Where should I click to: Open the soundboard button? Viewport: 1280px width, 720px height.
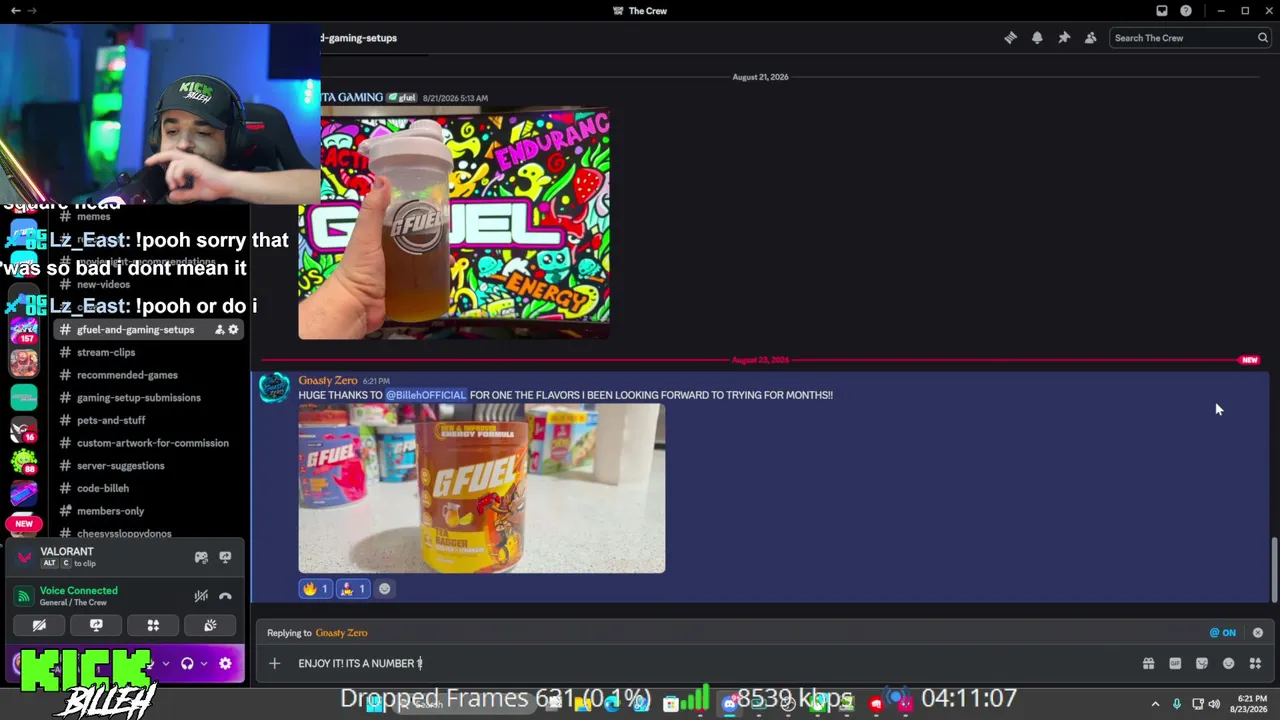click(210, 625)
